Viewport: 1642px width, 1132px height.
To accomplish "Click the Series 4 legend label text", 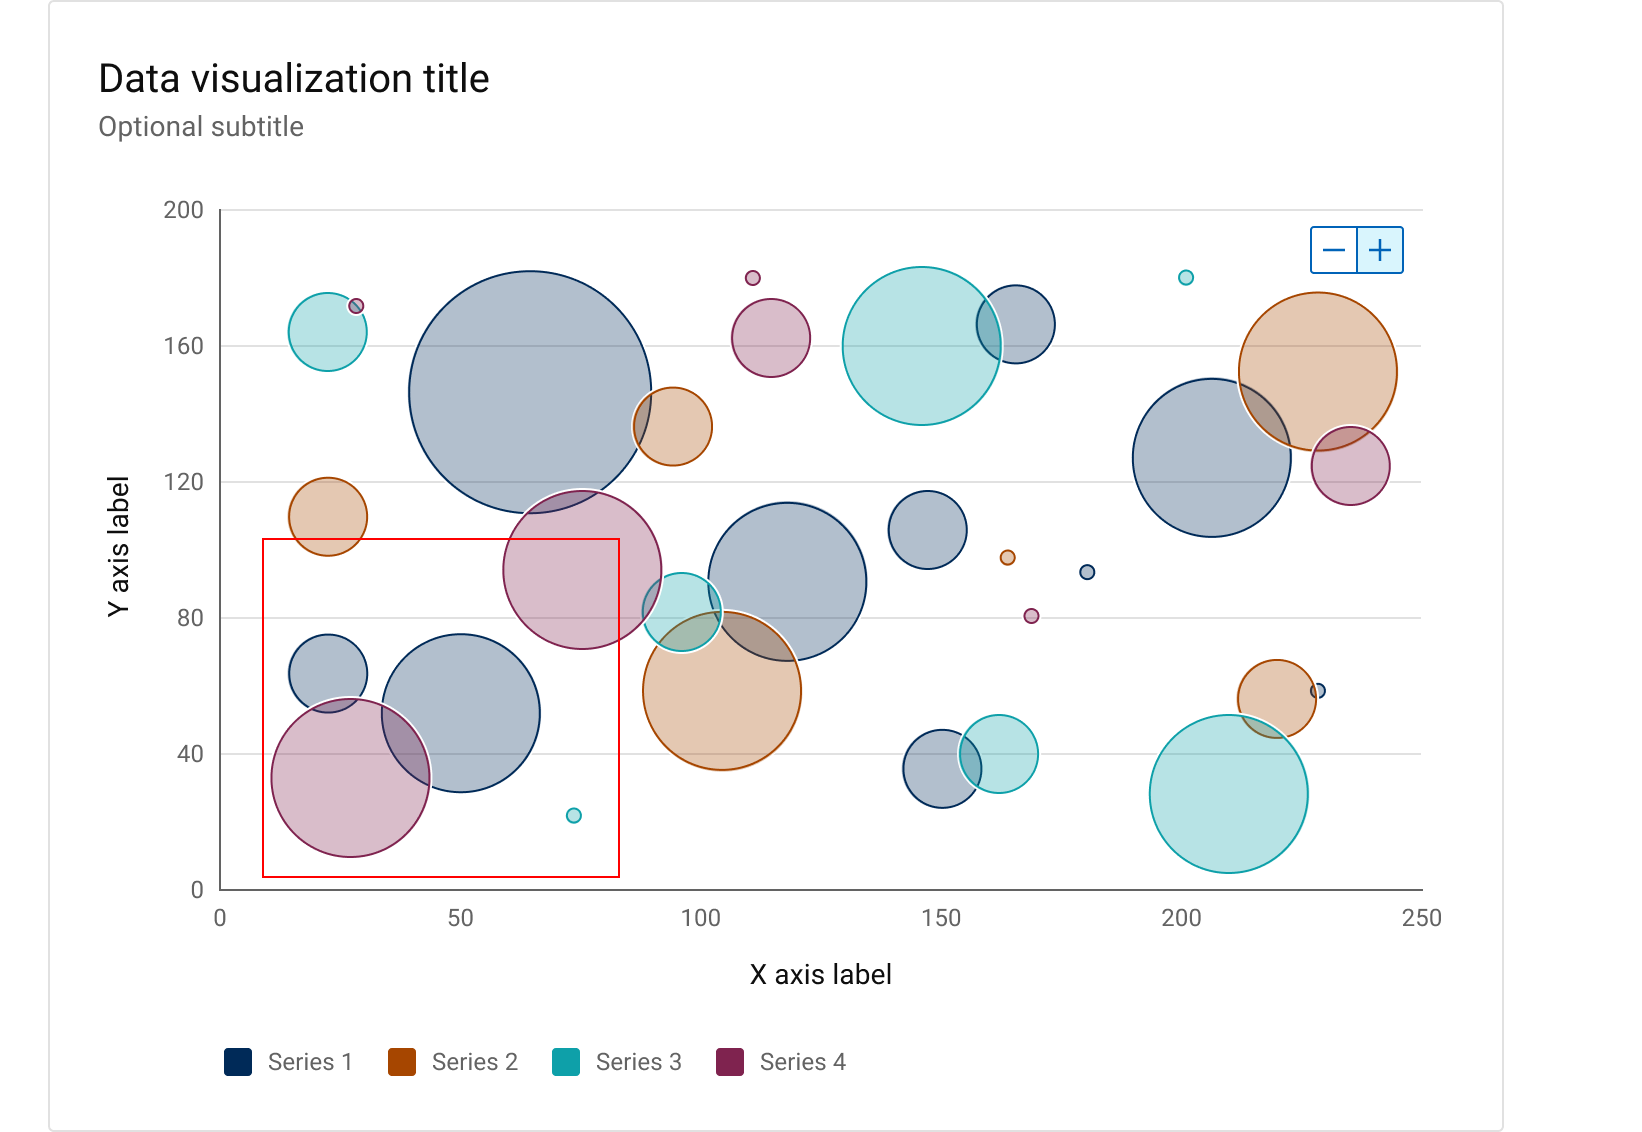I will coord(803,1062).
